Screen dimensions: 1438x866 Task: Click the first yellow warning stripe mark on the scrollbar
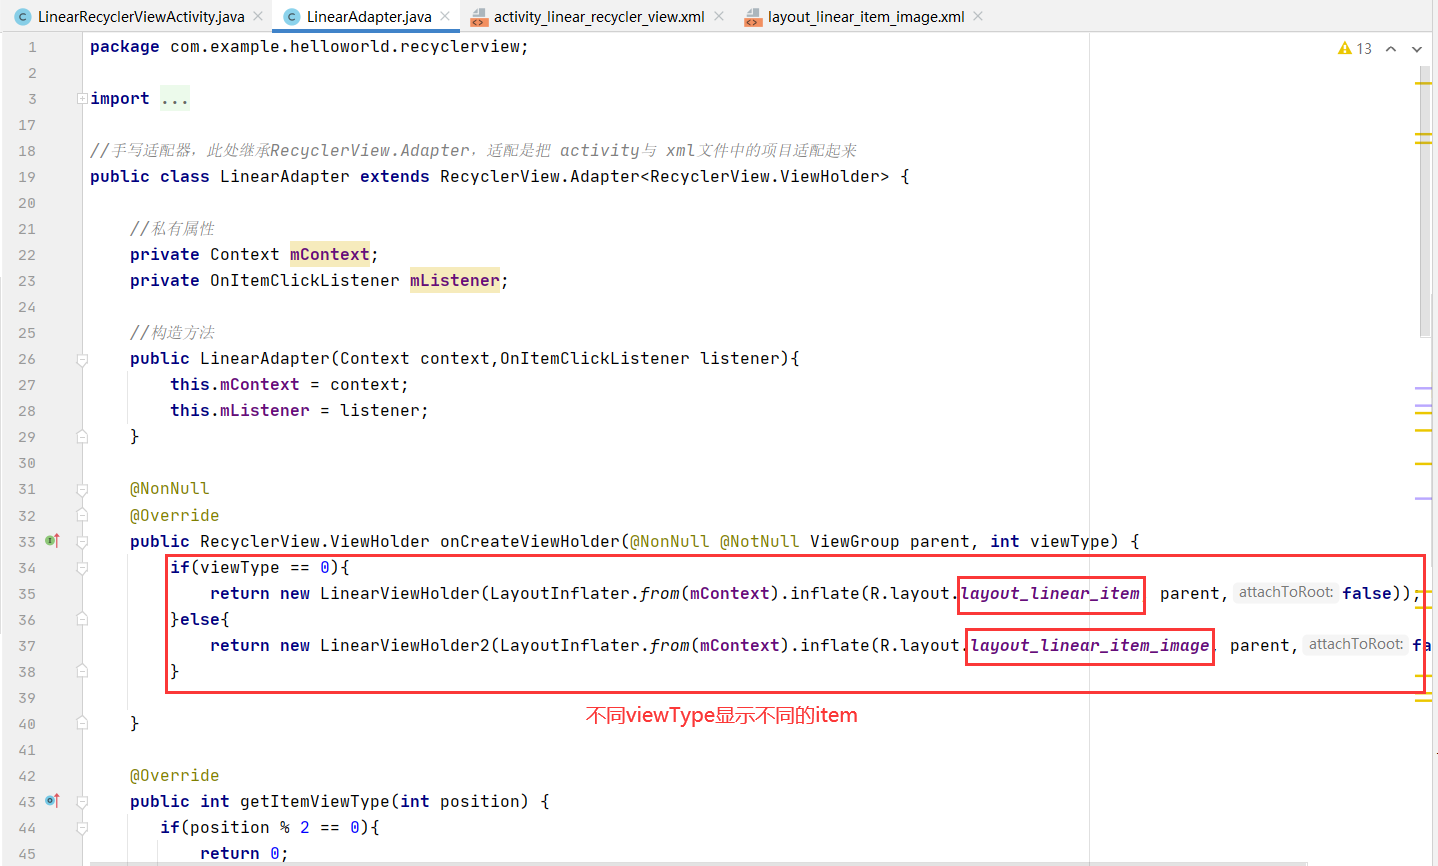coord(1424,83)
